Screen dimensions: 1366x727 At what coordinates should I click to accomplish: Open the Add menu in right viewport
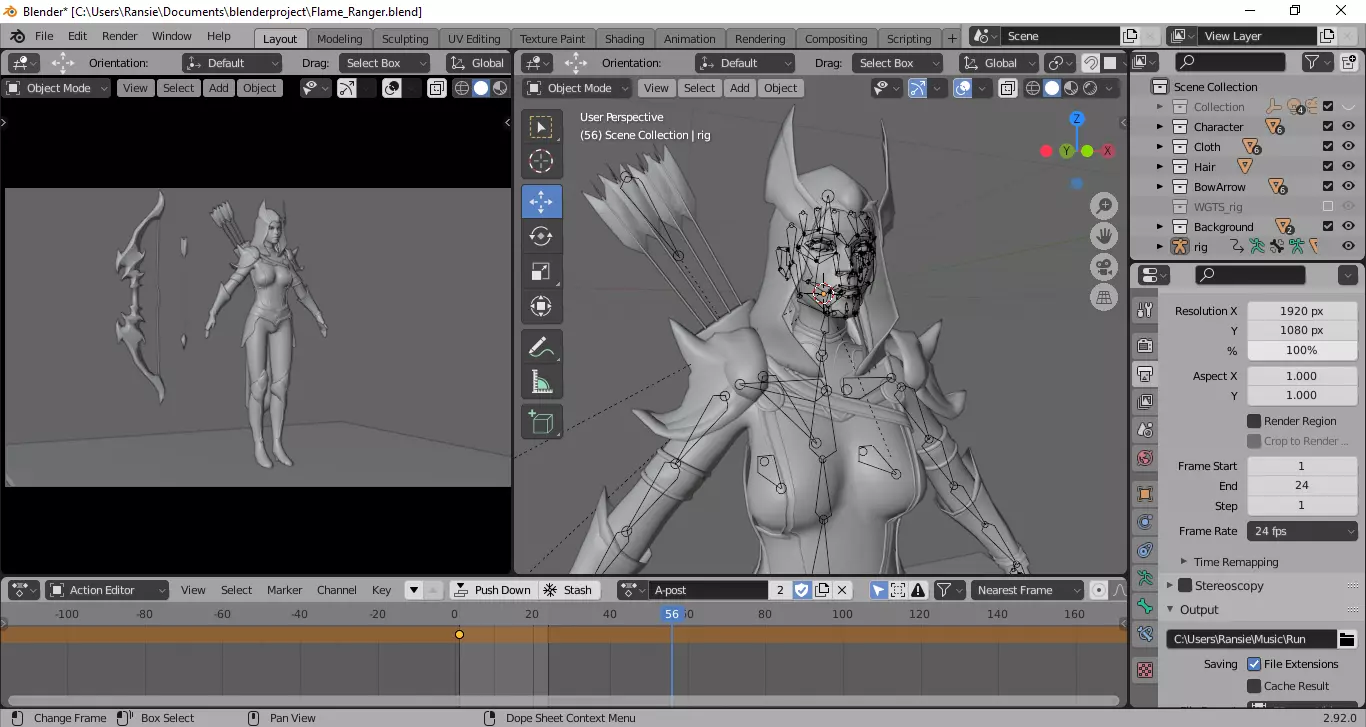click(739, 88)
